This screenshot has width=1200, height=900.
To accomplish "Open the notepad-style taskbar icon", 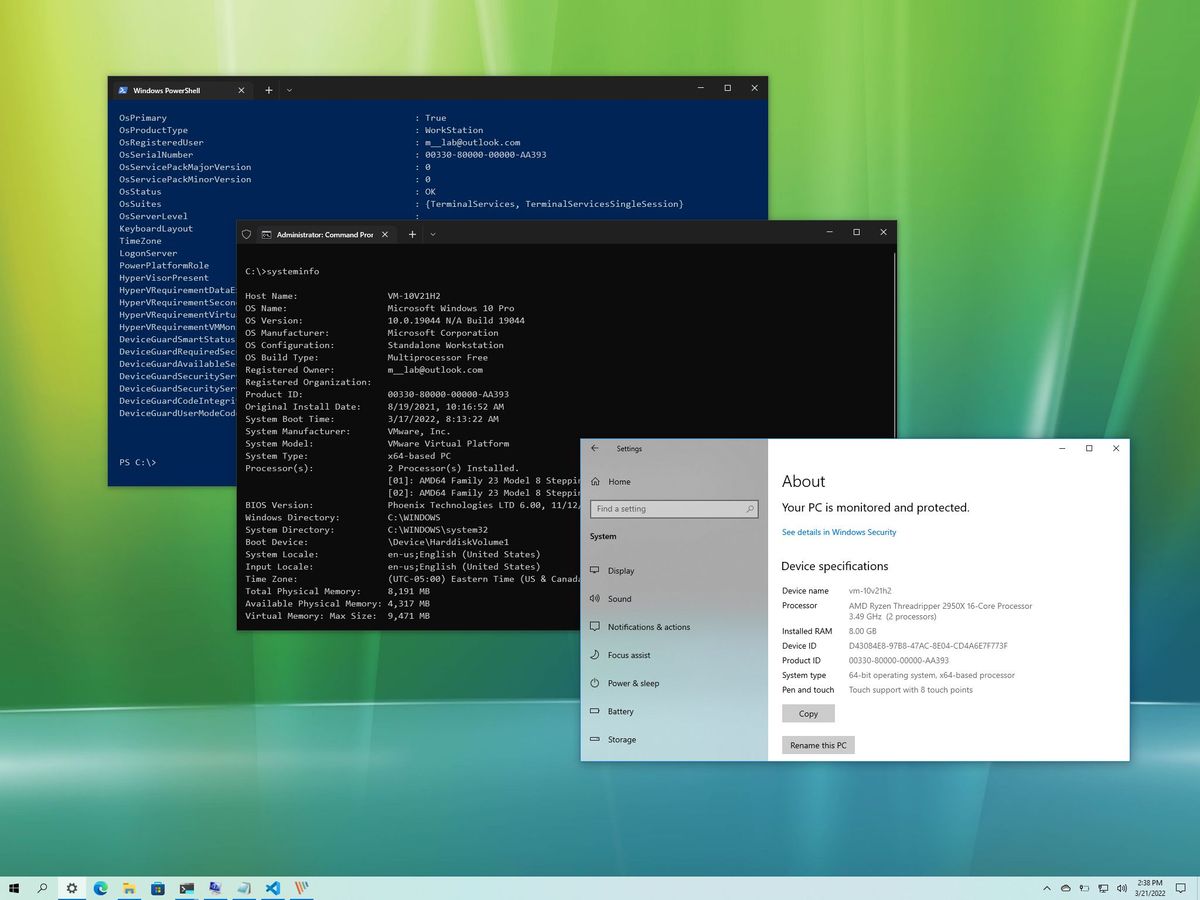I will pyautogui.click(x=244, y=888).
